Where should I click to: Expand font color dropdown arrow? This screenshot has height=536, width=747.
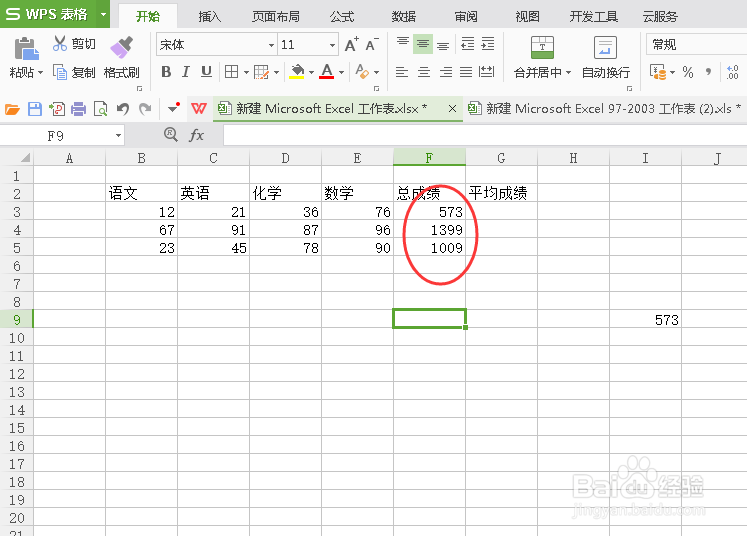tap(341, 72)
